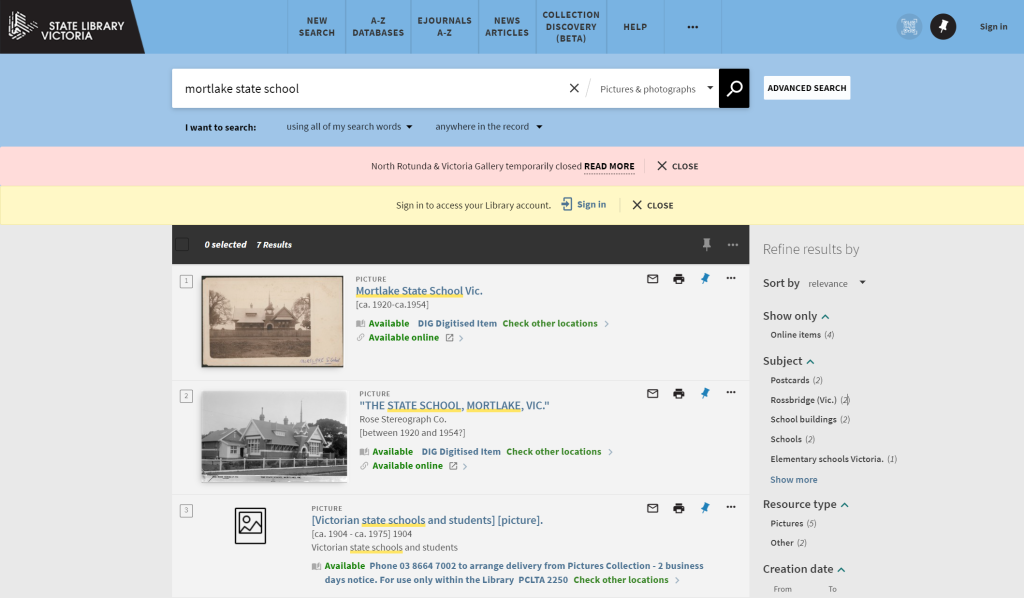The height and width of the screenshot is (598, 1024).
Task: Email the first Mortlake State School result
Action: [653, 279]
